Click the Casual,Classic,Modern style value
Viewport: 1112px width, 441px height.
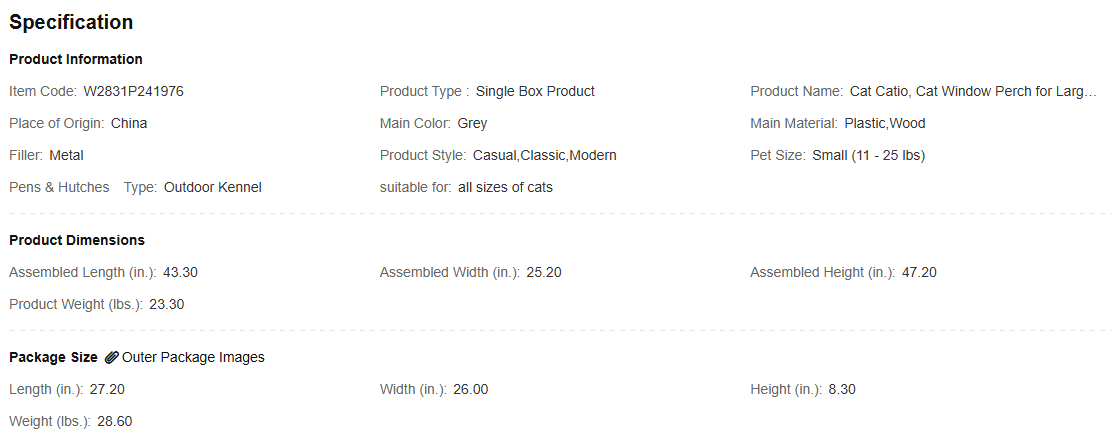pyautogui.click(x=545, y=155)
